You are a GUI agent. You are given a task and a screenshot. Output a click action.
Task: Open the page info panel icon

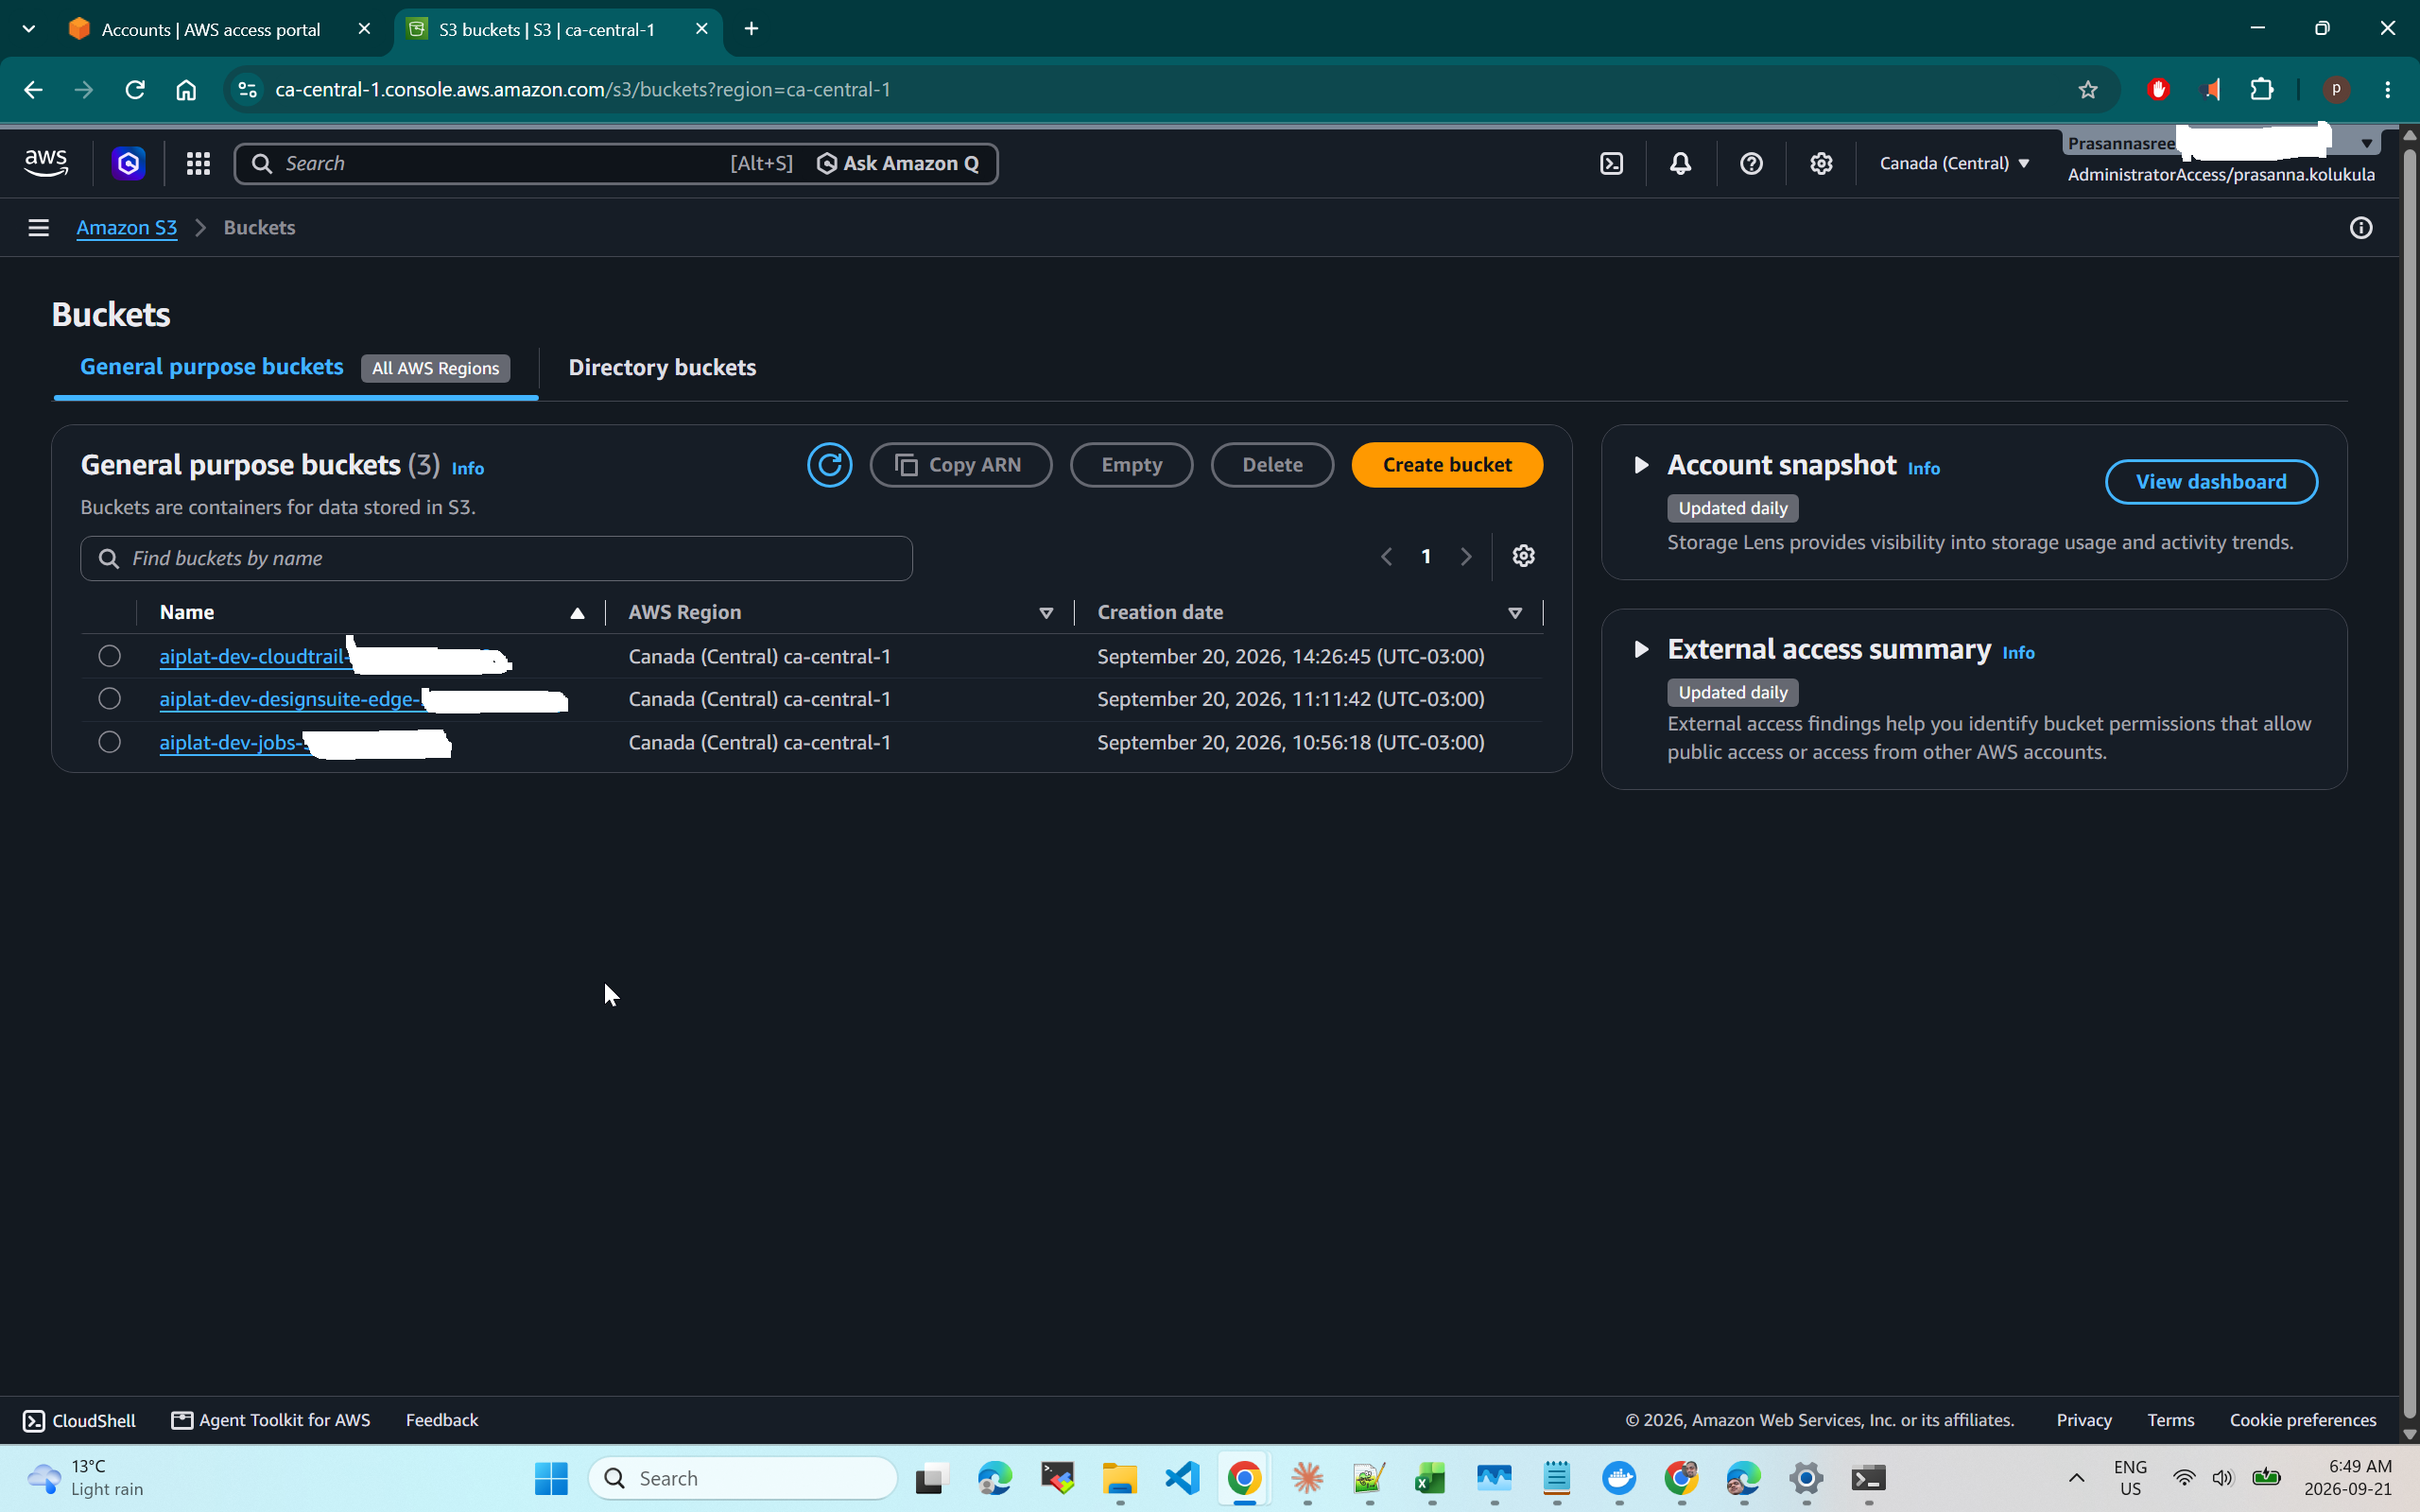[x=2360, y=228]
